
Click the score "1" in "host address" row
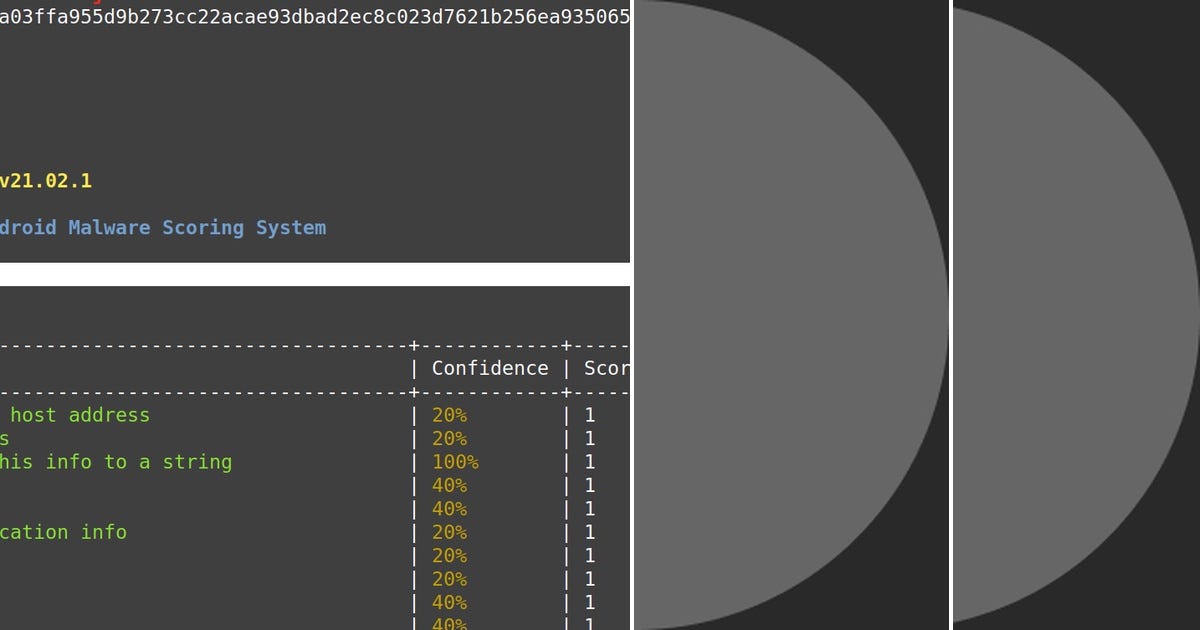(590, 415)
